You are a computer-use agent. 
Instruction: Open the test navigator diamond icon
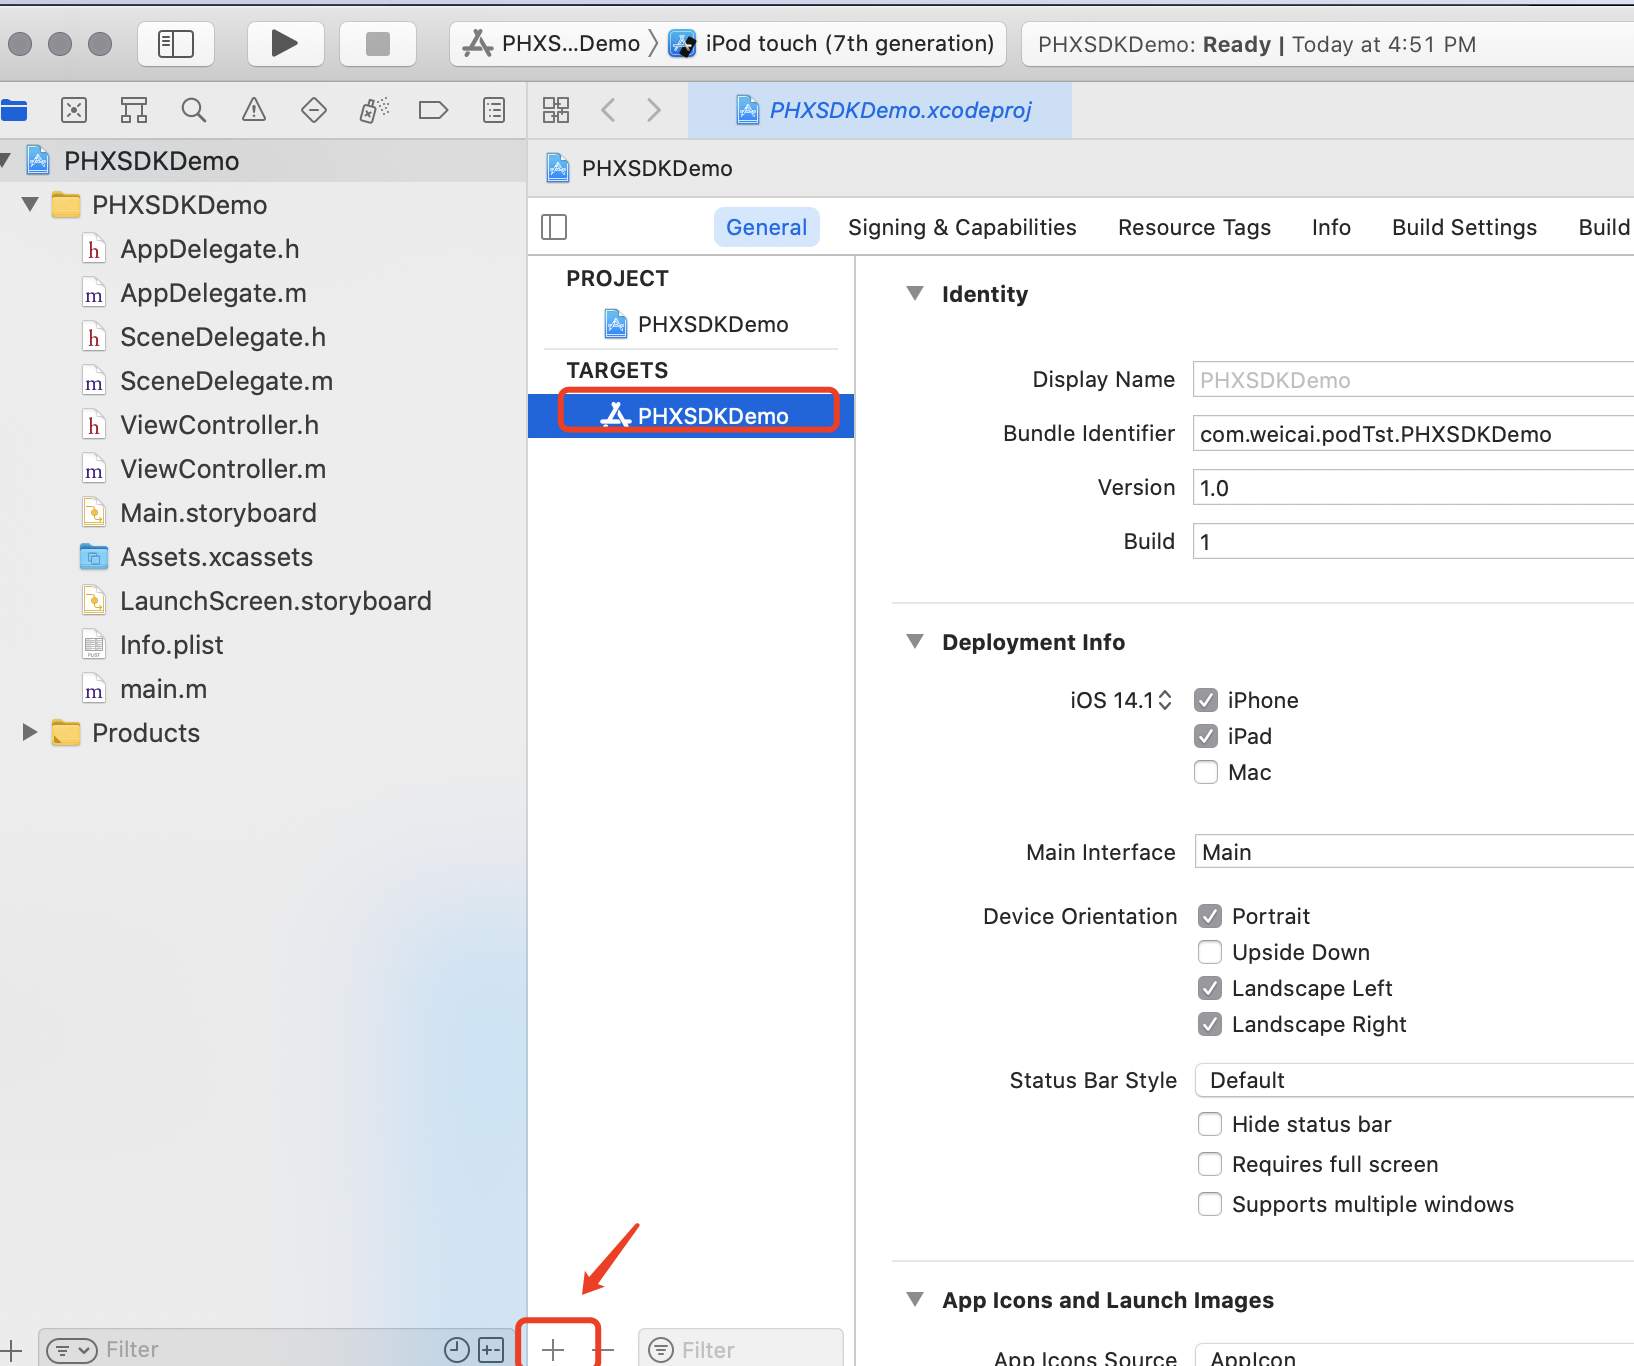(x=314, y=110)
